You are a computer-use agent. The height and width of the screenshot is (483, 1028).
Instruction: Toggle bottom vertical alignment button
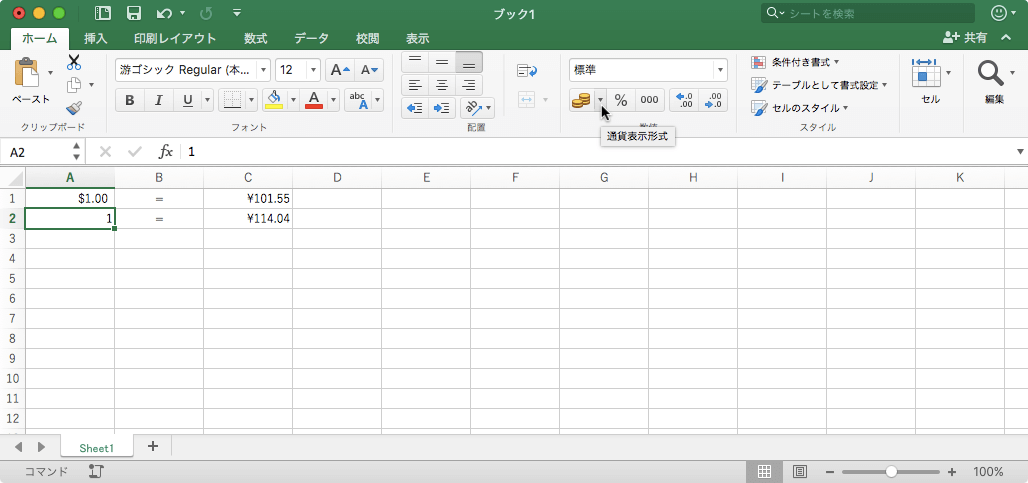click(469, 62)
